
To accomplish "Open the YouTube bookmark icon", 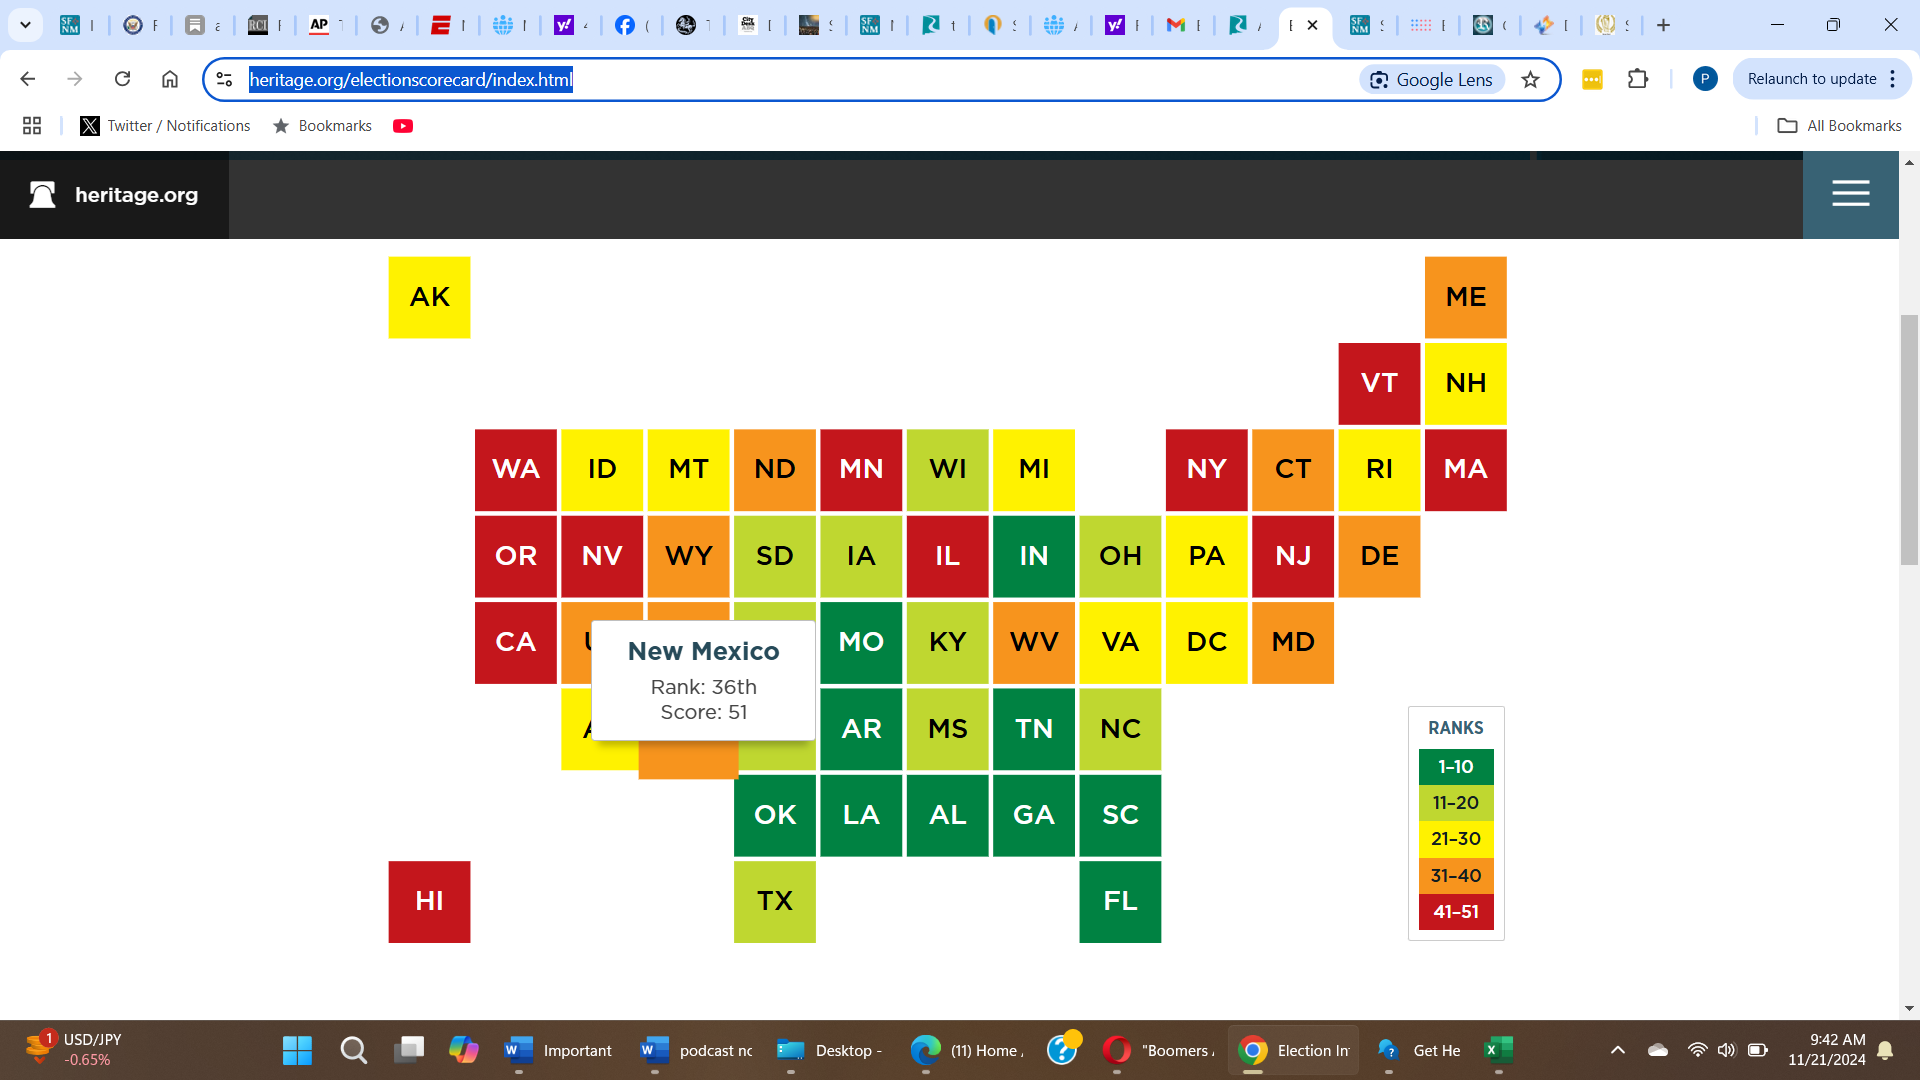I will (x=403, y=126).
